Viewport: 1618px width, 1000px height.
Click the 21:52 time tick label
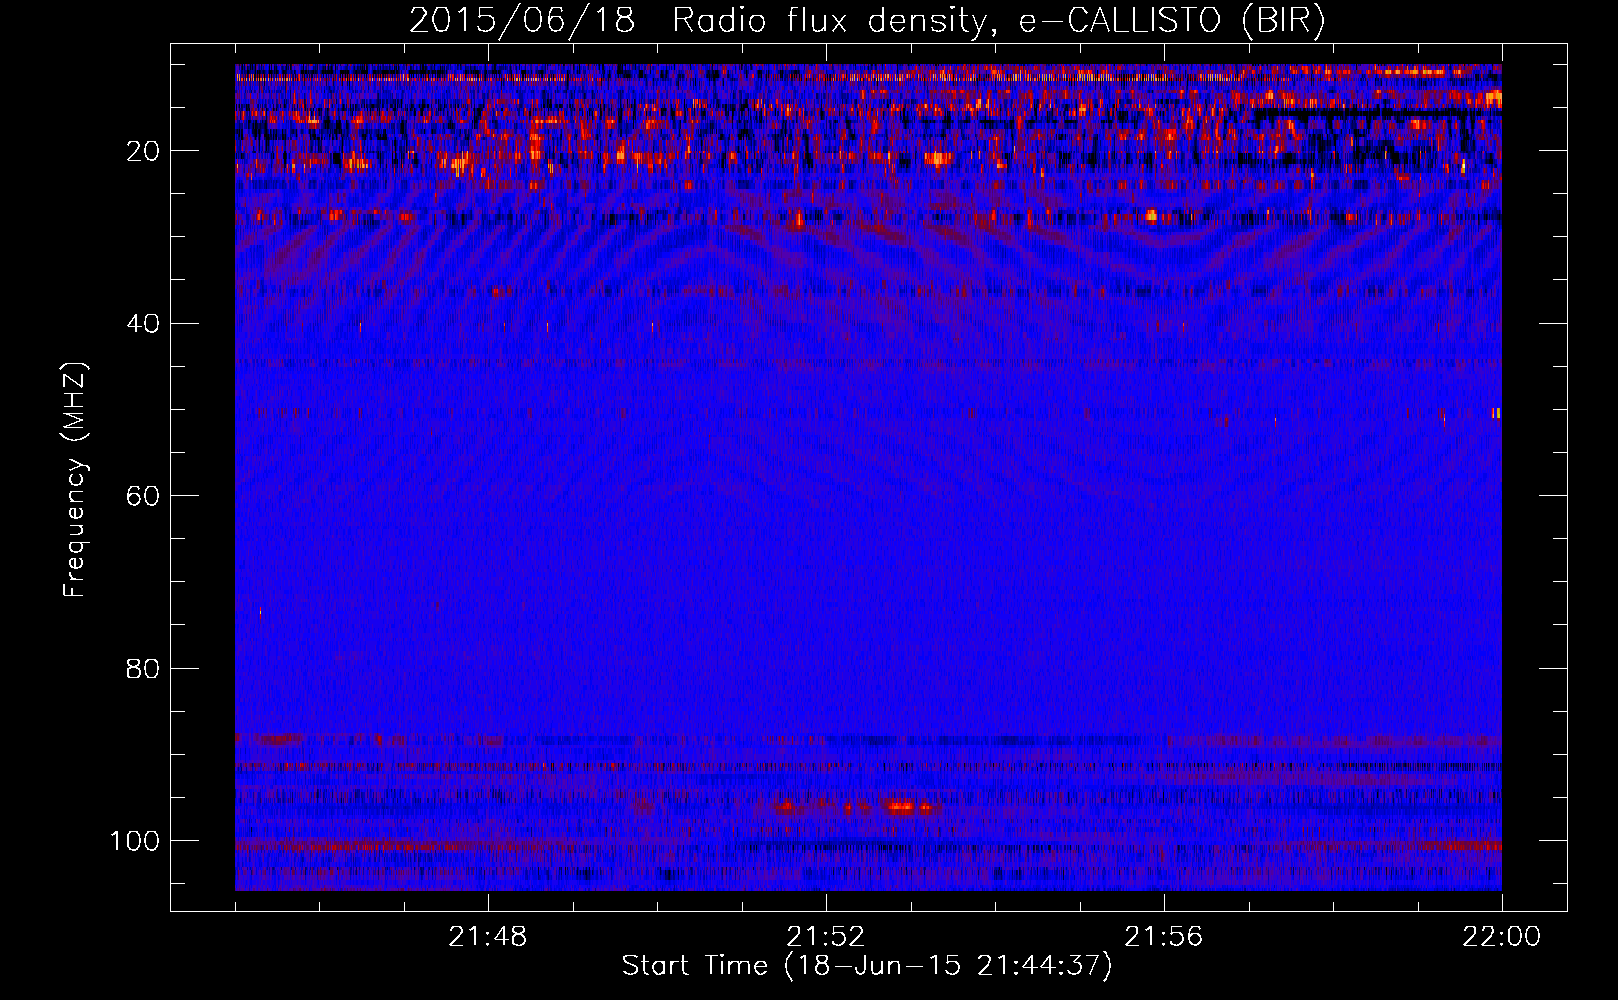click(x=826, y=937)
